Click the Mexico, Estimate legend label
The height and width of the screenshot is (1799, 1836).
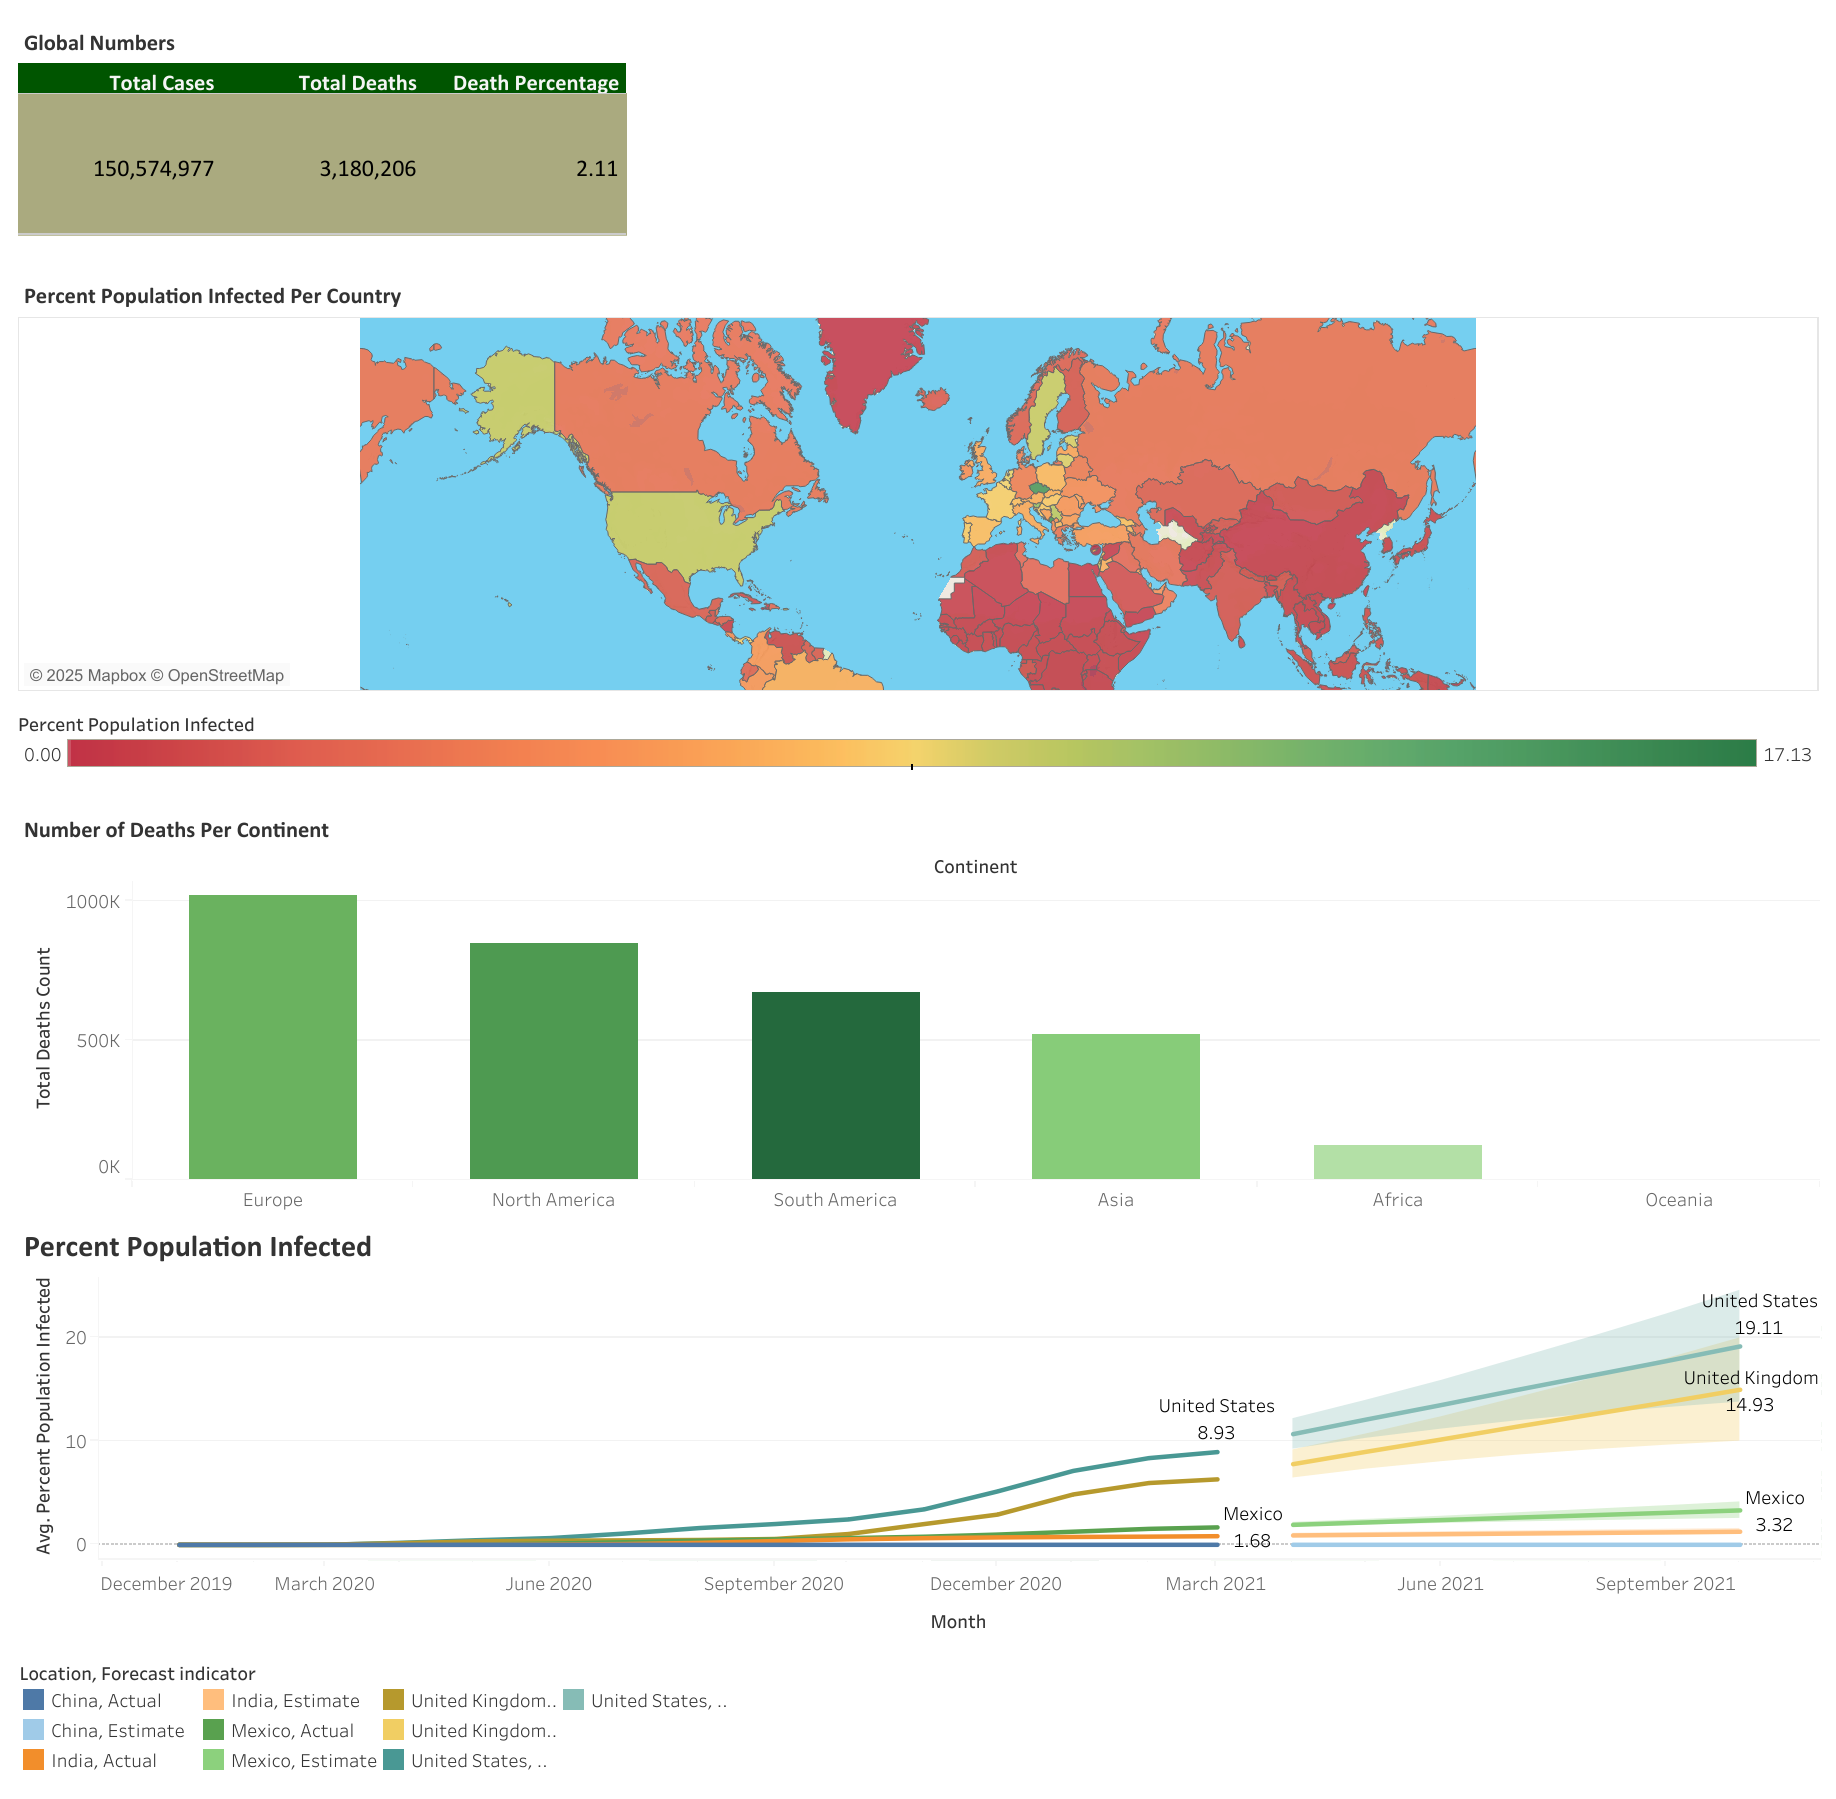[x=304, y=1760]
